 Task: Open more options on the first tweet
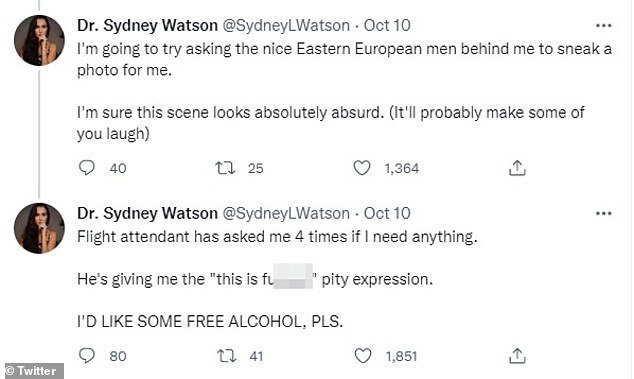point(604,25)
